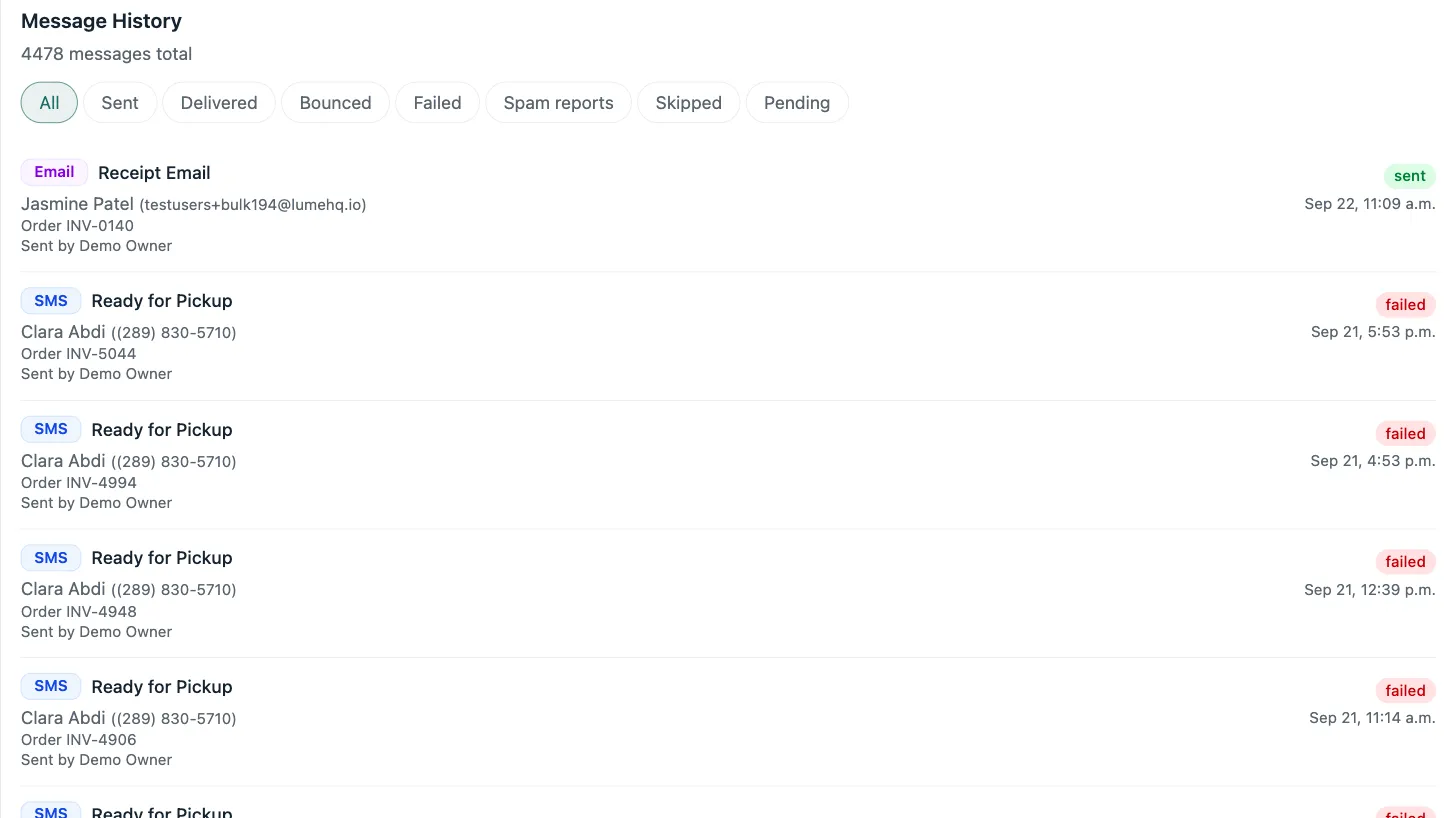Select the Pending filter

click(797, 103)
